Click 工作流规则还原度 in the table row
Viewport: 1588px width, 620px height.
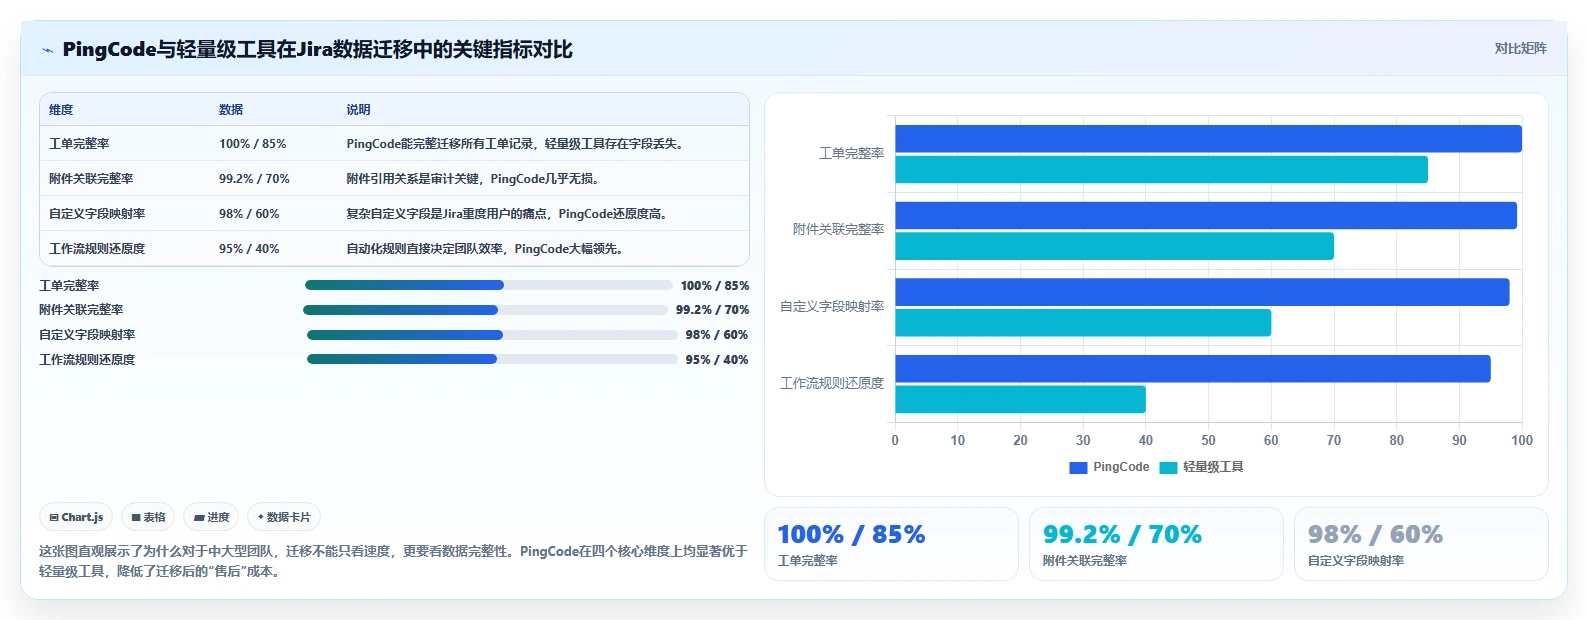(97, 249)
